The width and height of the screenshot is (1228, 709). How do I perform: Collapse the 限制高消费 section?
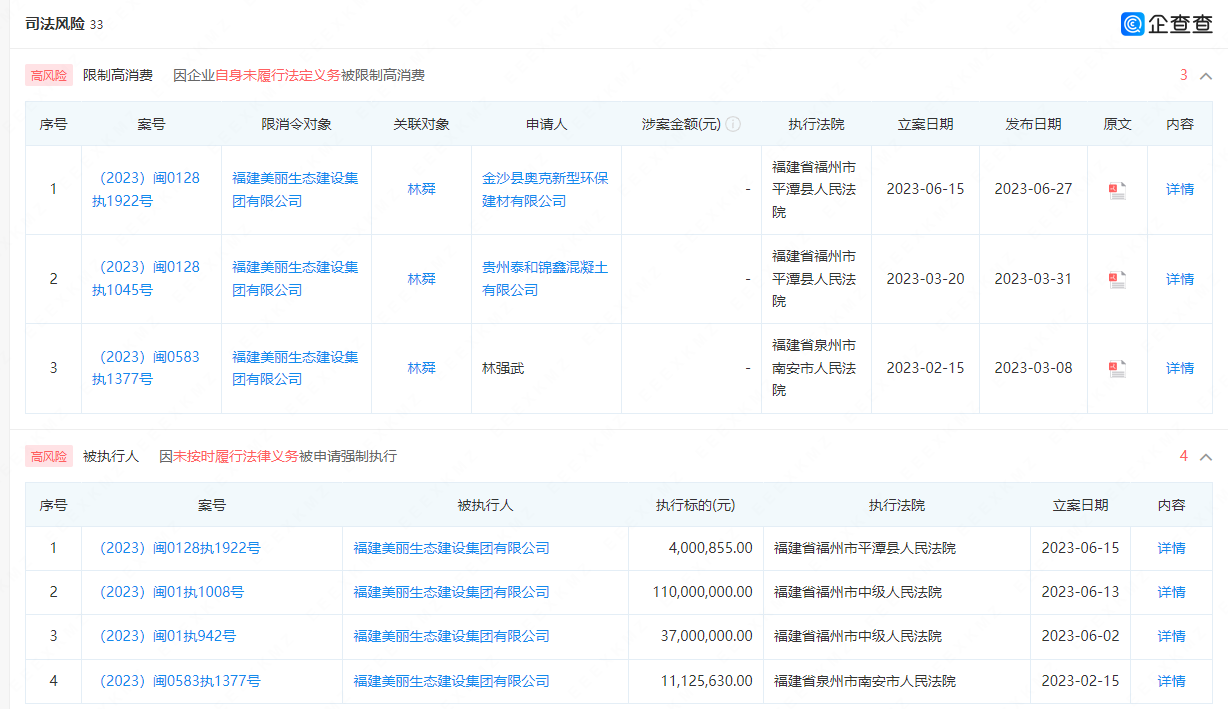click(x=1206, y=76)
